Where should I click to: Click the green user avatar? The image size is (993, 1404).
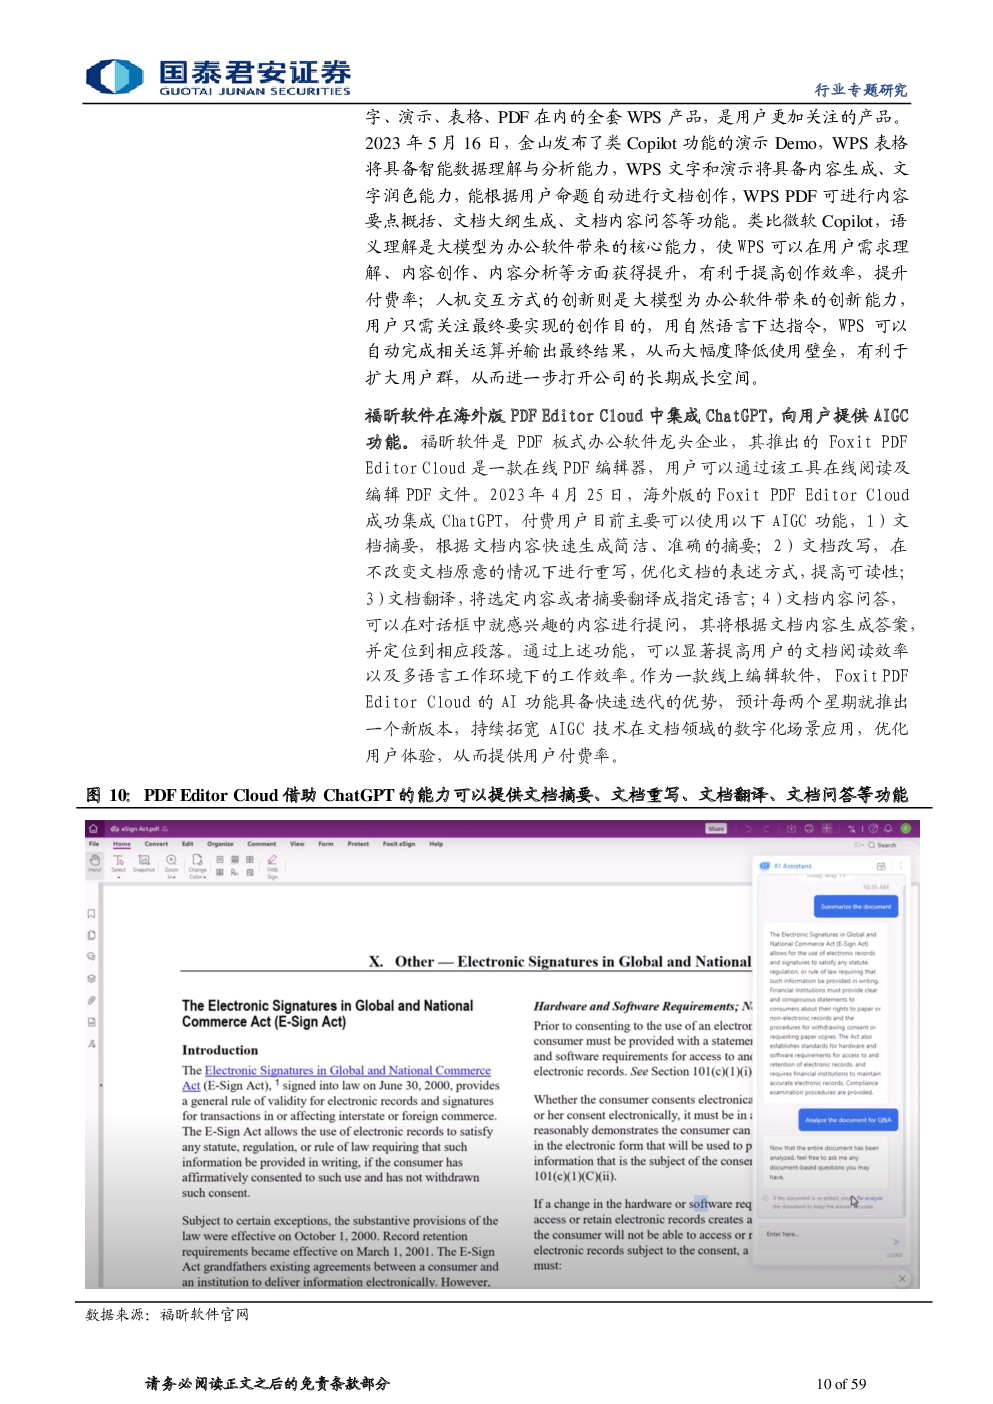906,829
